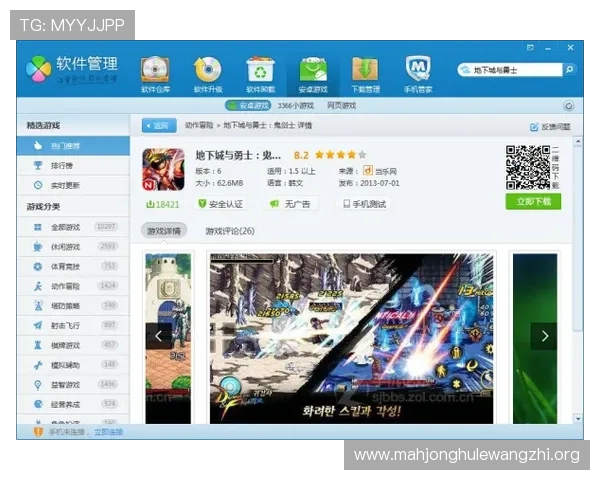This screenshot has width=600, height=480.
Task: Select 实时更新 clock item
Action: coord(73,185)
